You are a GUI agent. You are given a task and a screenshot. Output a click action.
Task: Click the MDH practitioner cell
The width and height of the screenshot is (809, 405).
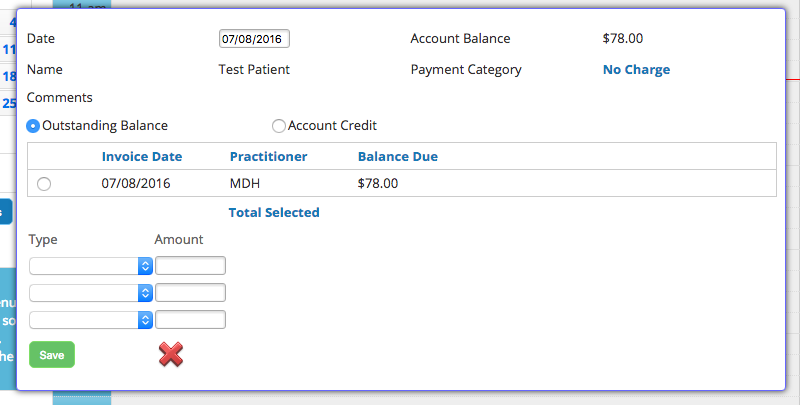click(x=245, y=184)
